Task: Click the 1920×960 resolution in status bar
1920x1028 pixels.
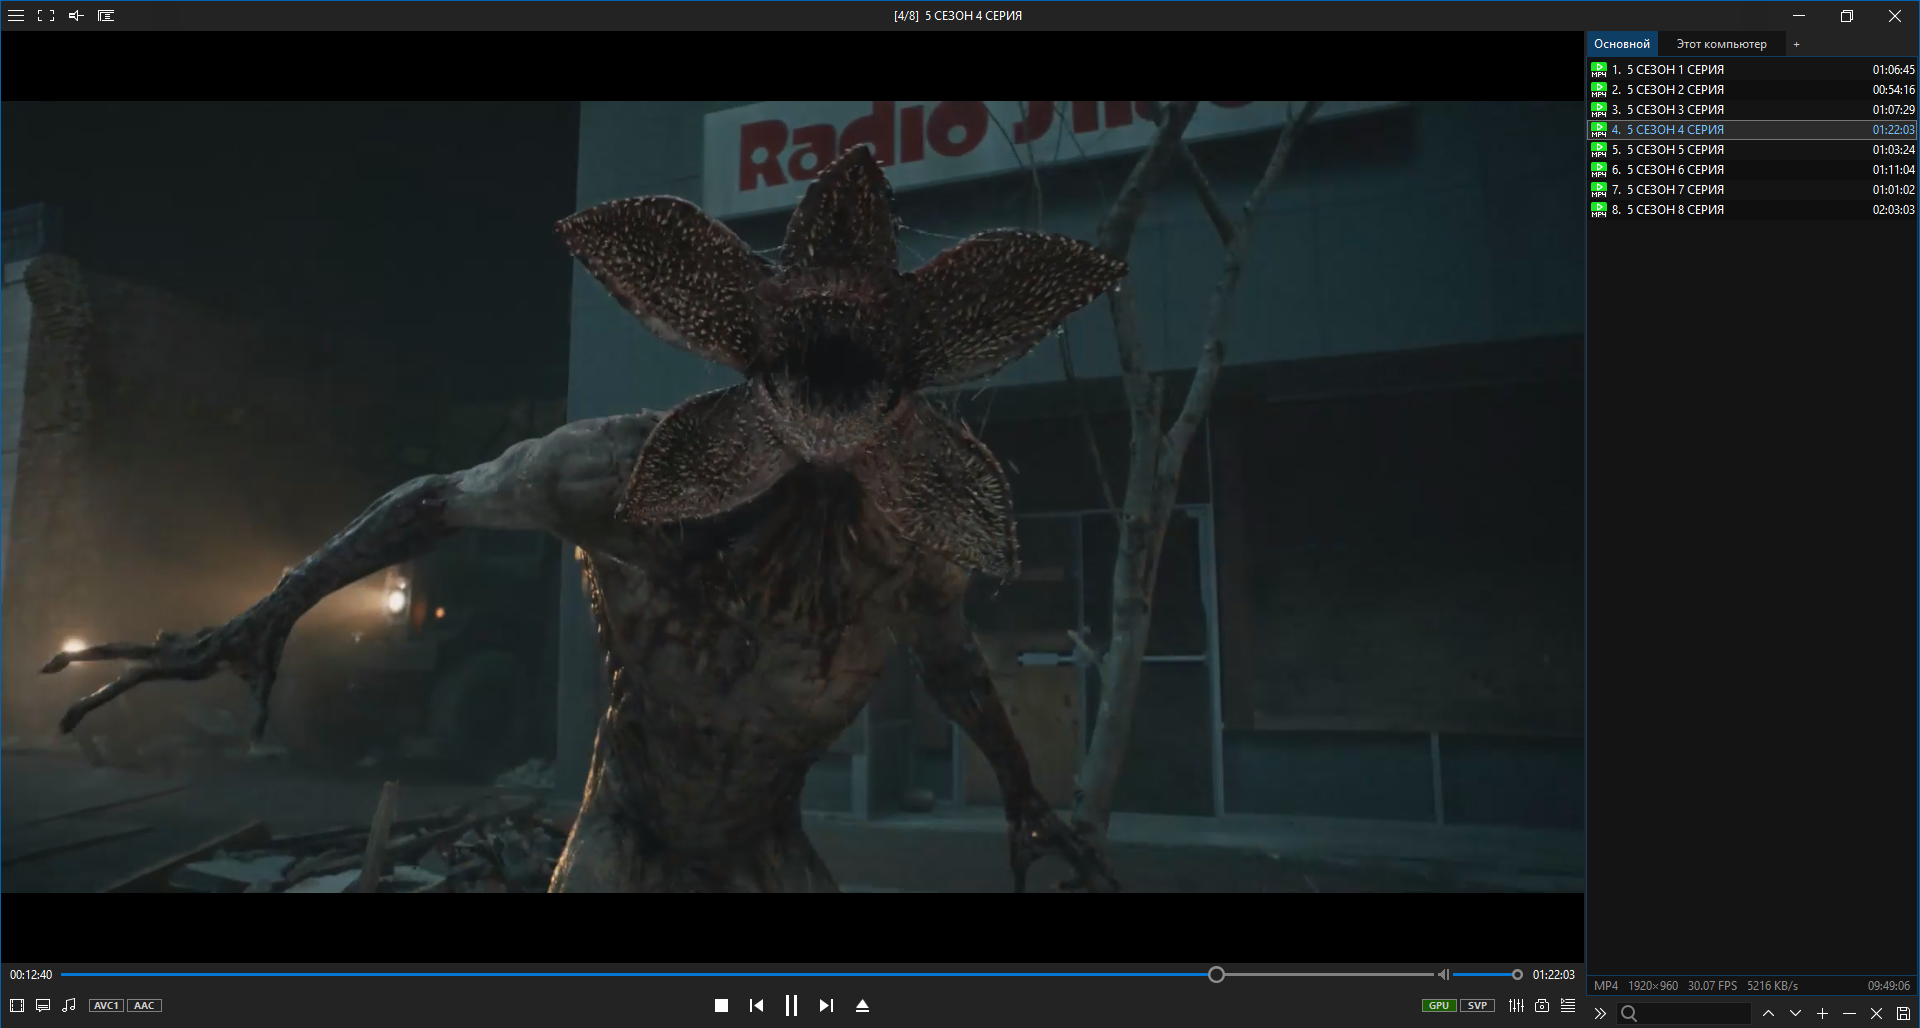Action: pos(1653,986)
